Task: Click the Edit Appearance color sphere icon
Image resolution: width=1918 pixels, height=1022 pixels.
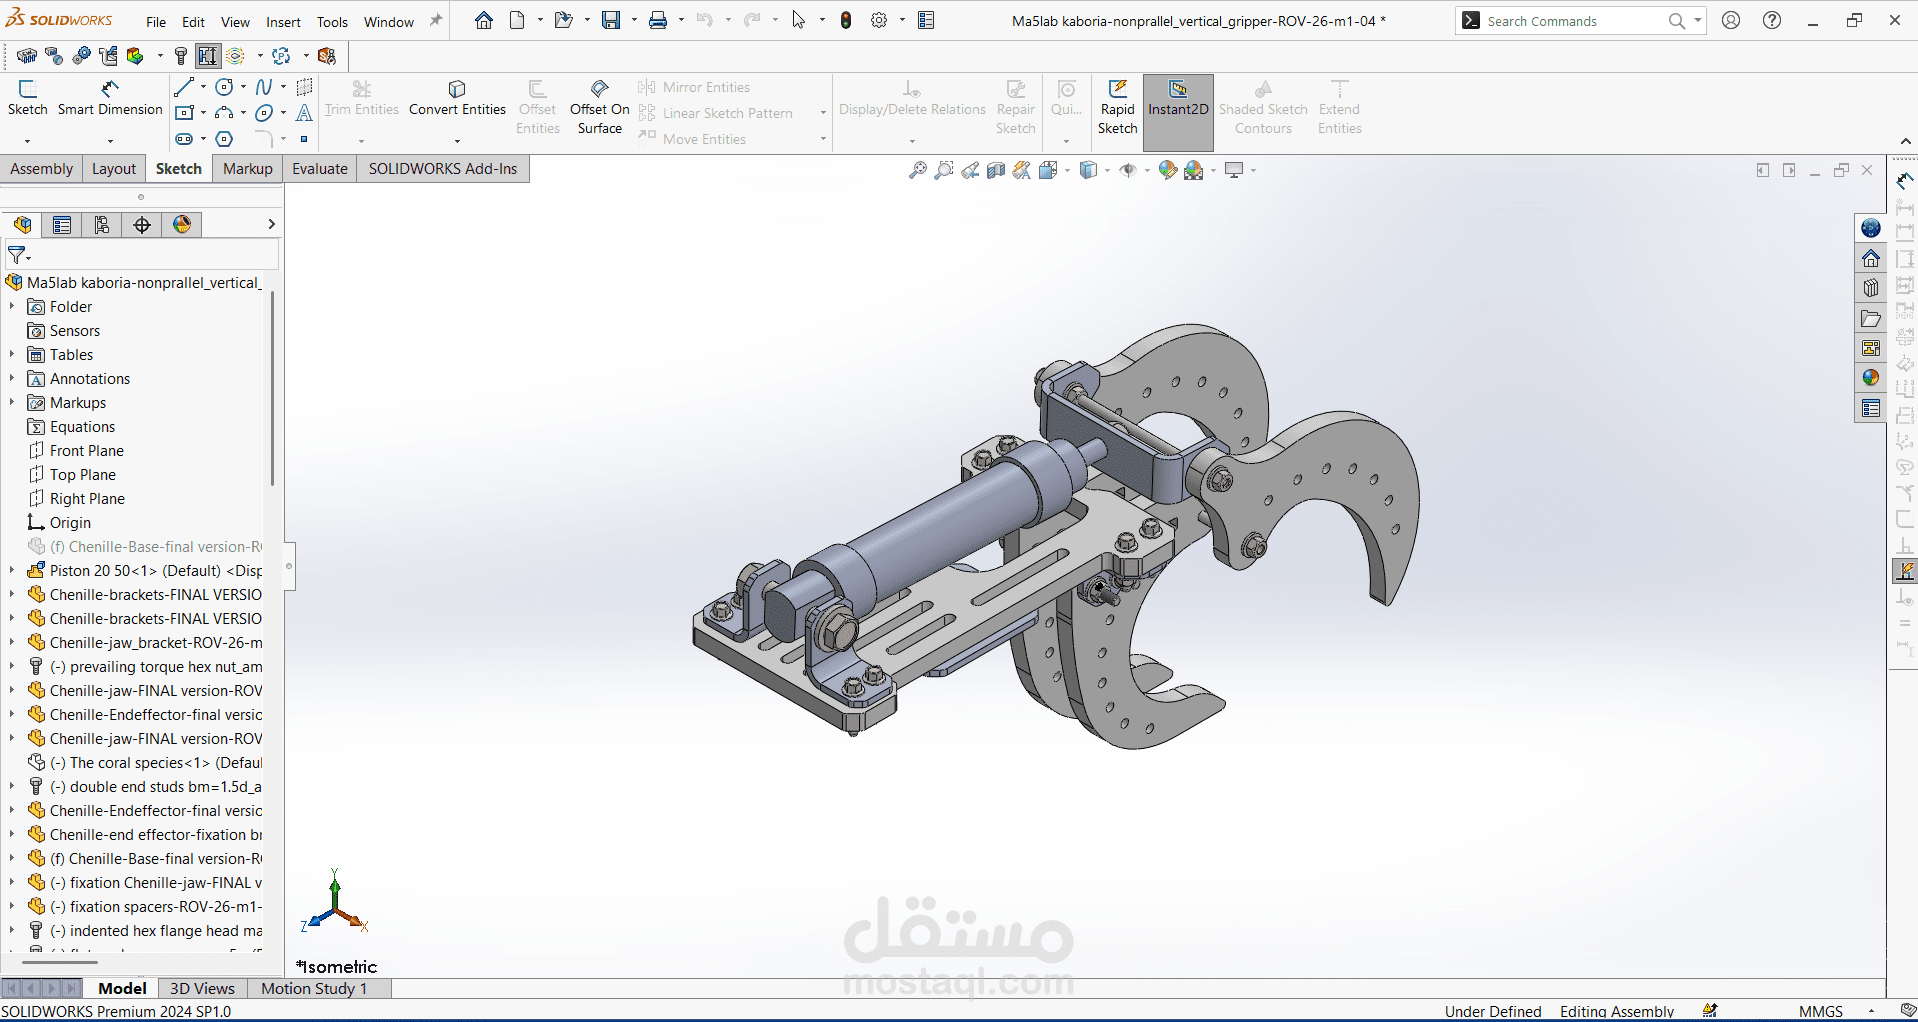Action: coord(1167,171)
